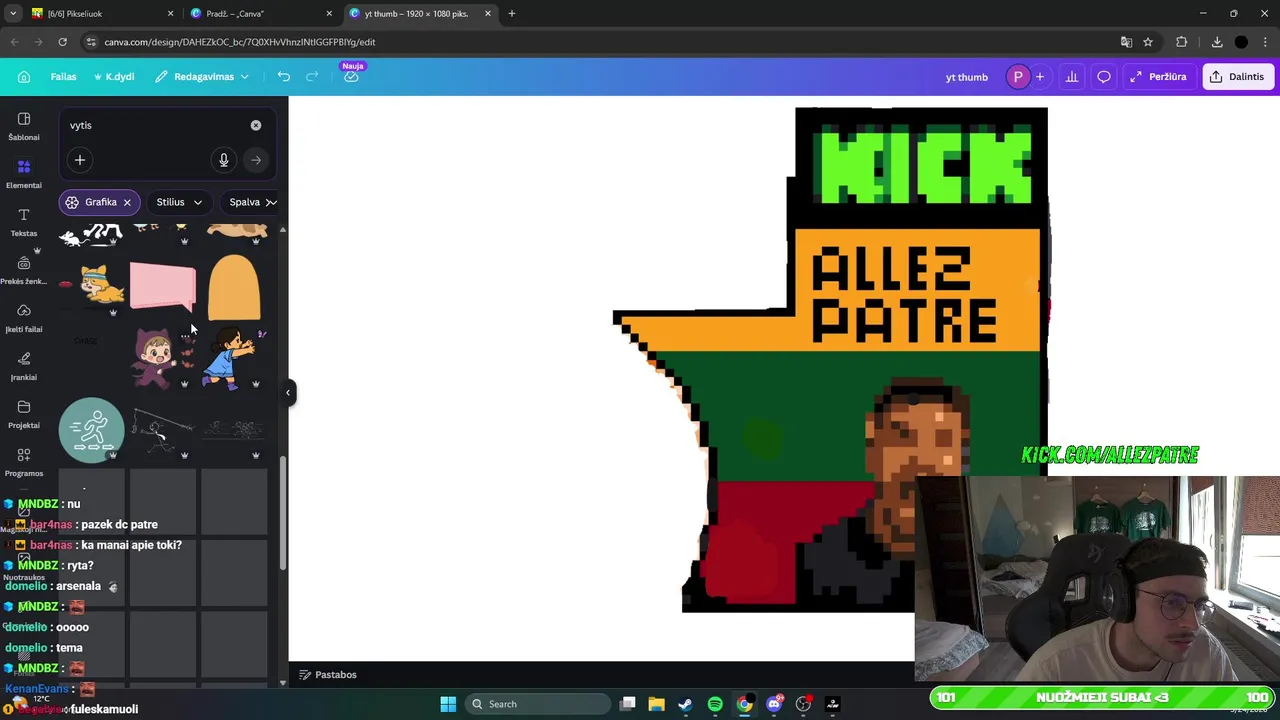Open browser downloads icon
The image size is (1280, 720).
[1217, 42]
